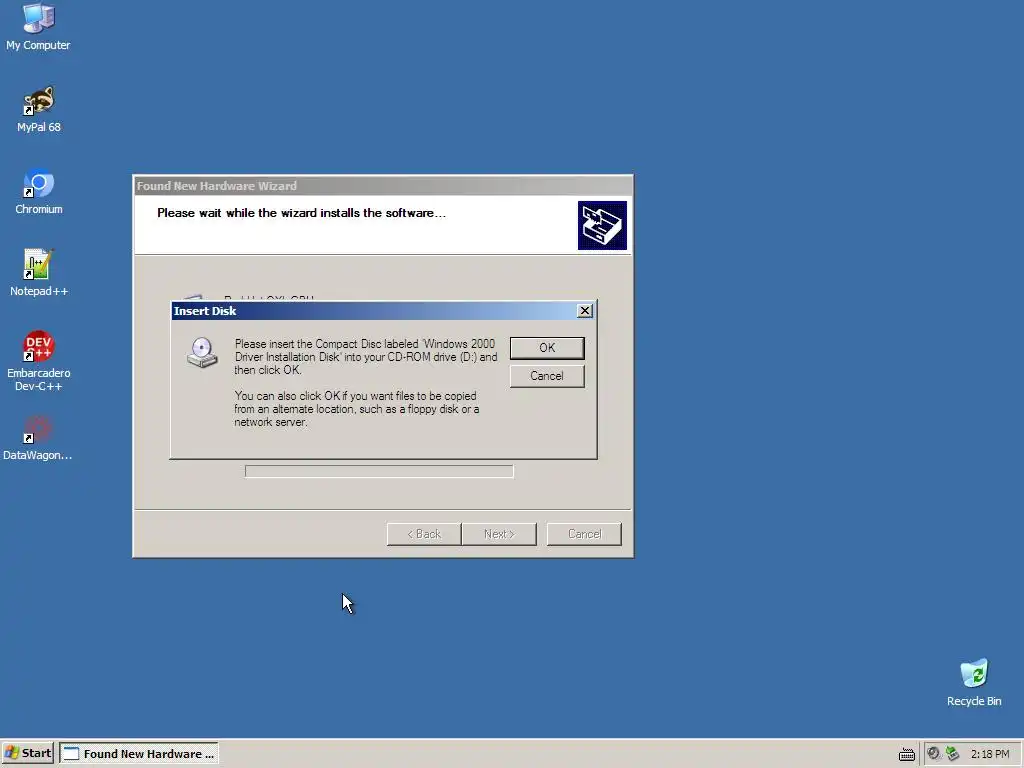This screenshot has width=1024, height=768.
Task: Click OK in Insert Disk dialog
Action: (x=547, y=348)
